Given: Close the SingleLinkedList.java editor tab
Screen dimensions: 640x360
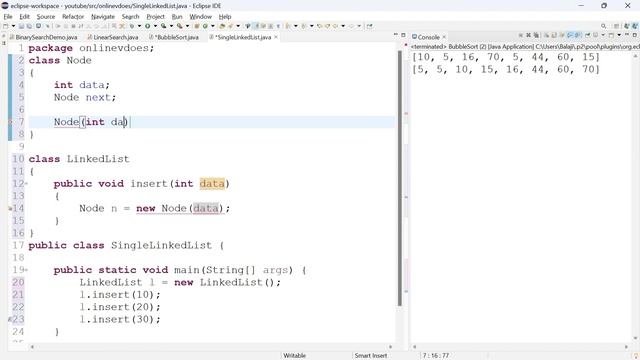Looking at the screenshot, I should (x=276, y=37).
